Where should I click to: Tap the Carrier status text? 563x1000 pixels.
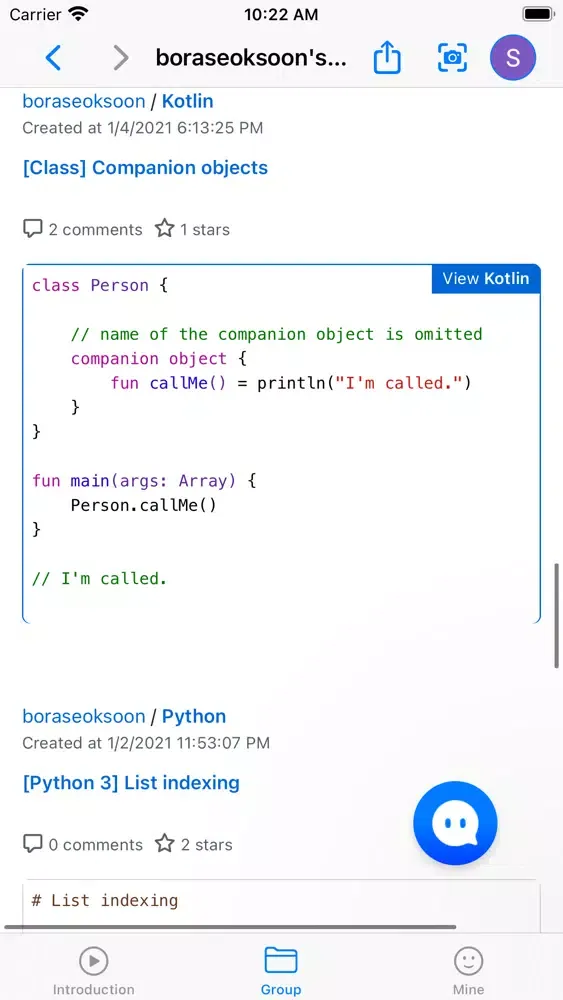click(35, 14)
